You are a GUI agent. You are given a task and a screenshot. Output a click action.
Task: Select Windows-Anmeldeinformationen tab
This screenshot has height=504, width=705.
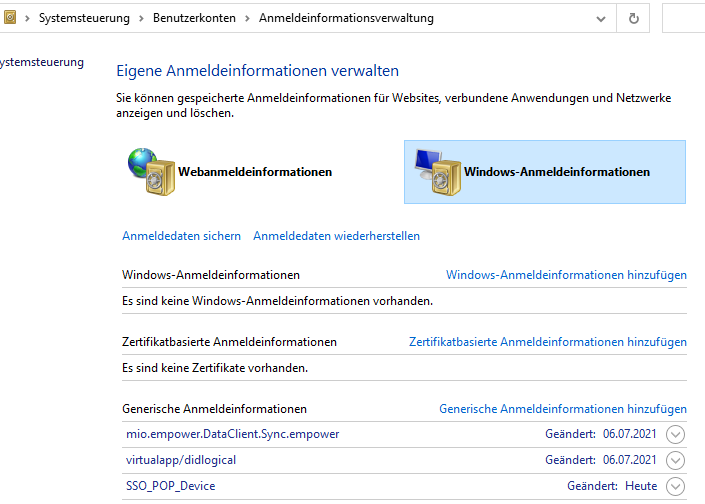545,172
